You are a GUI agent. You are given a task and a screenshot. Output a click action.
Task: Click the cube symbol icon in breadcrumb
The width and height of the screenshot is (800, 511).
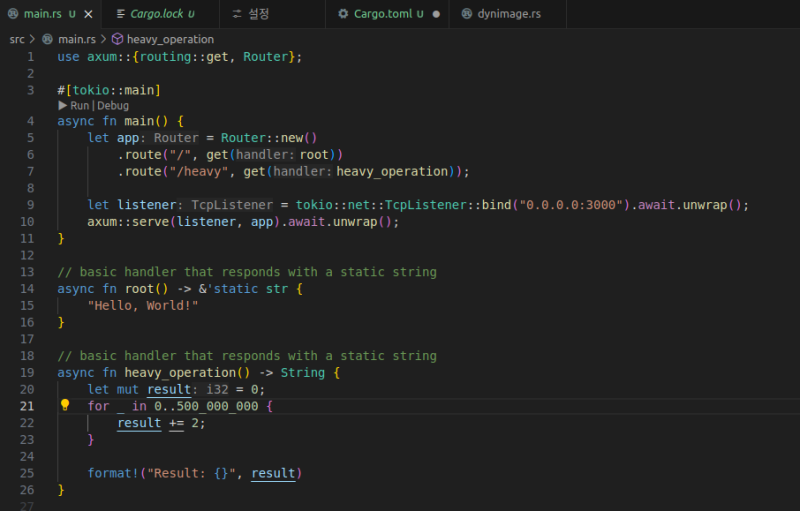116,39
